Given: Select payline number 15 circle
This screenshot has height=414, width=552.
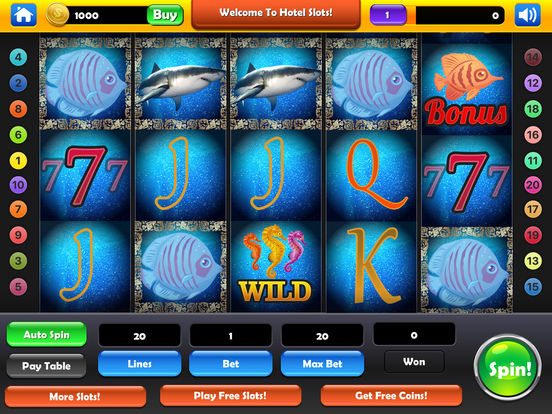Looking at the screenshot, I should point(533,287).
